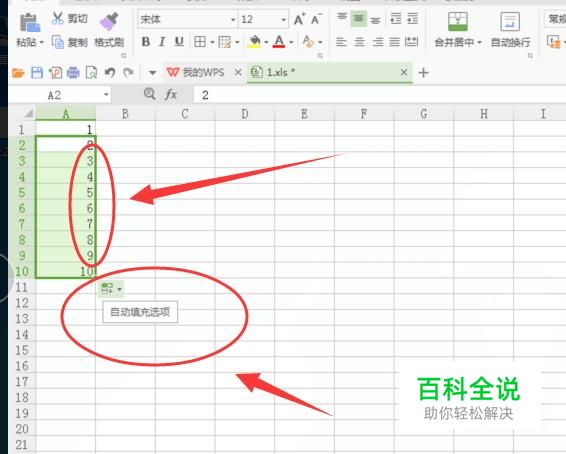Toggle italic formatting I
This screenshot has height=454, width=566.
pyautogui.click(x=162, y=42)
